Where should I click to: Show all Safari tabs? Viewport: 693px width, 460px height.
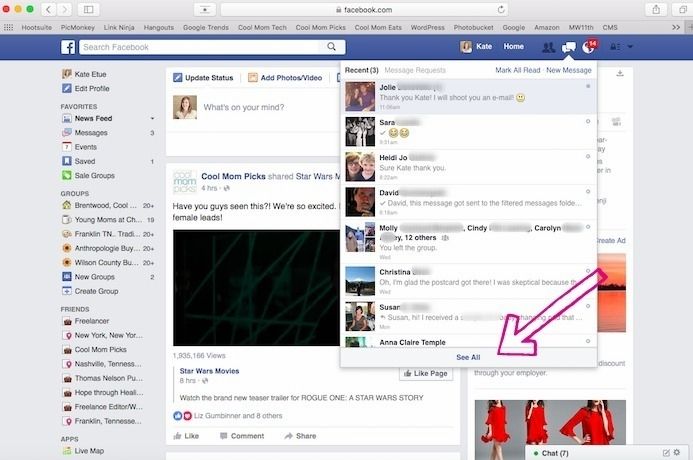(682, 9)
